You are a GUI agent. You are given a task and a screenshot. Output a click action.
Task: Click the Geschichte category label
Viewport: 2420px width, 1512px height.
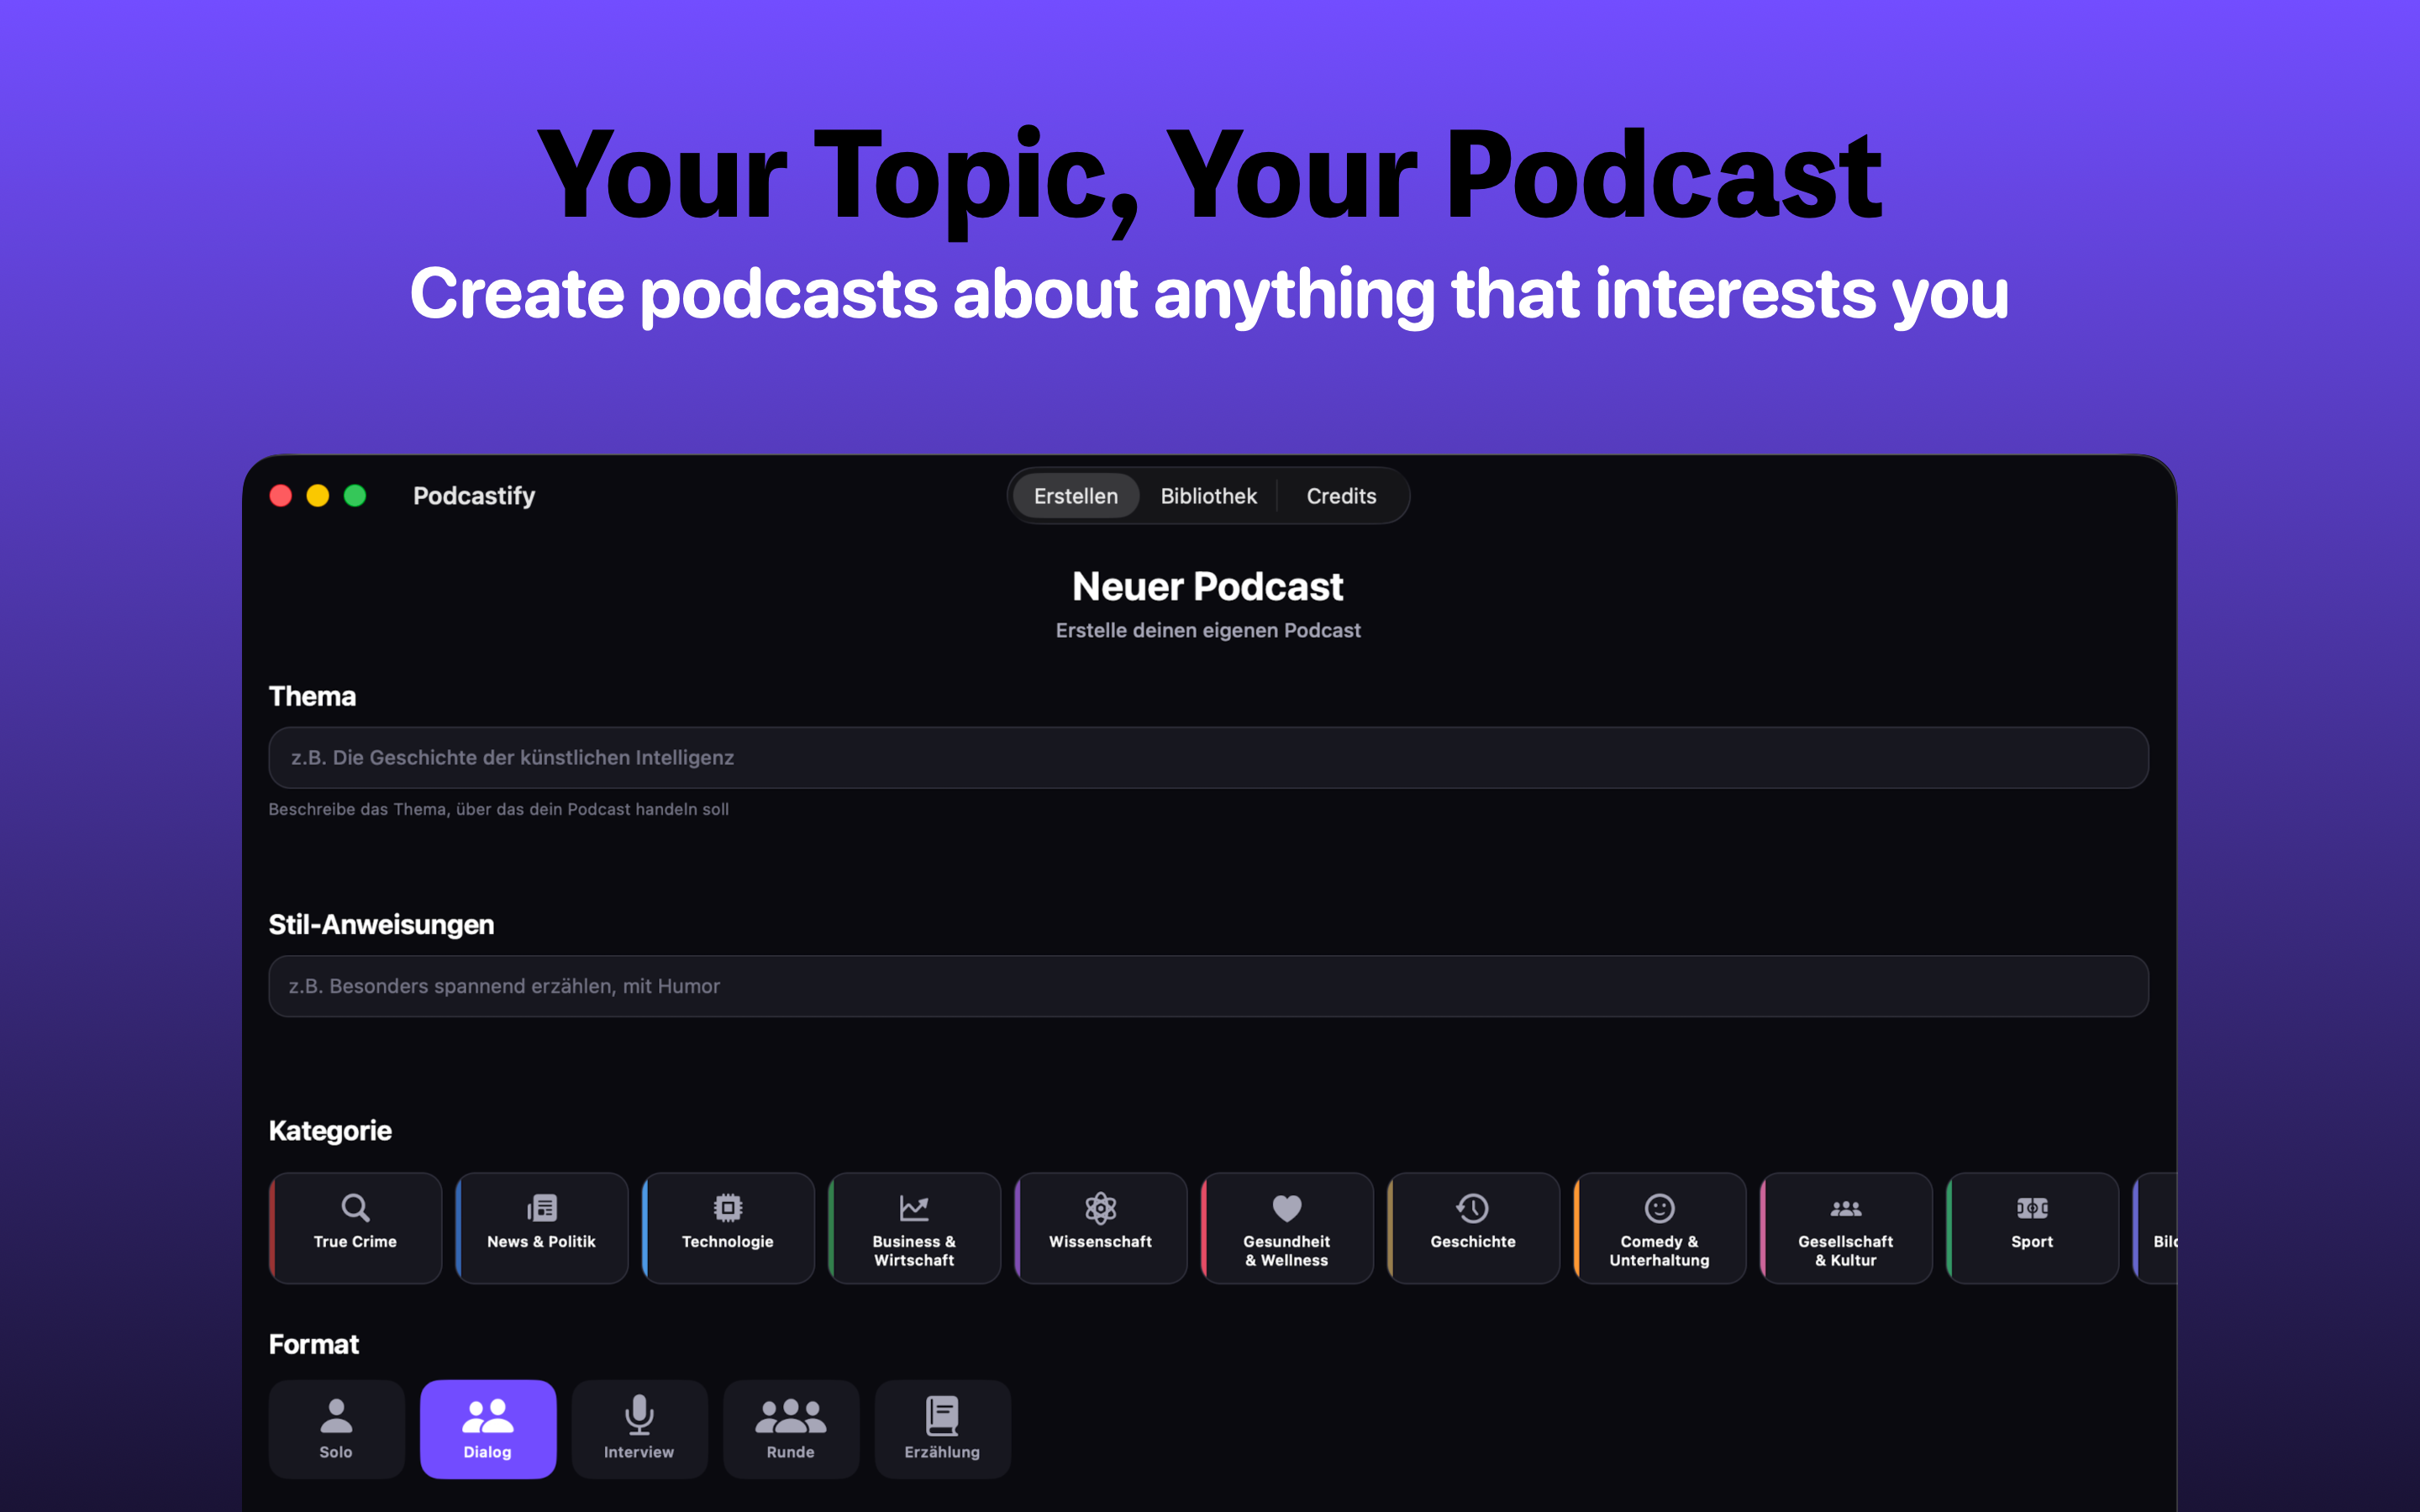pyautogui.click(x=1473, y=1242)
